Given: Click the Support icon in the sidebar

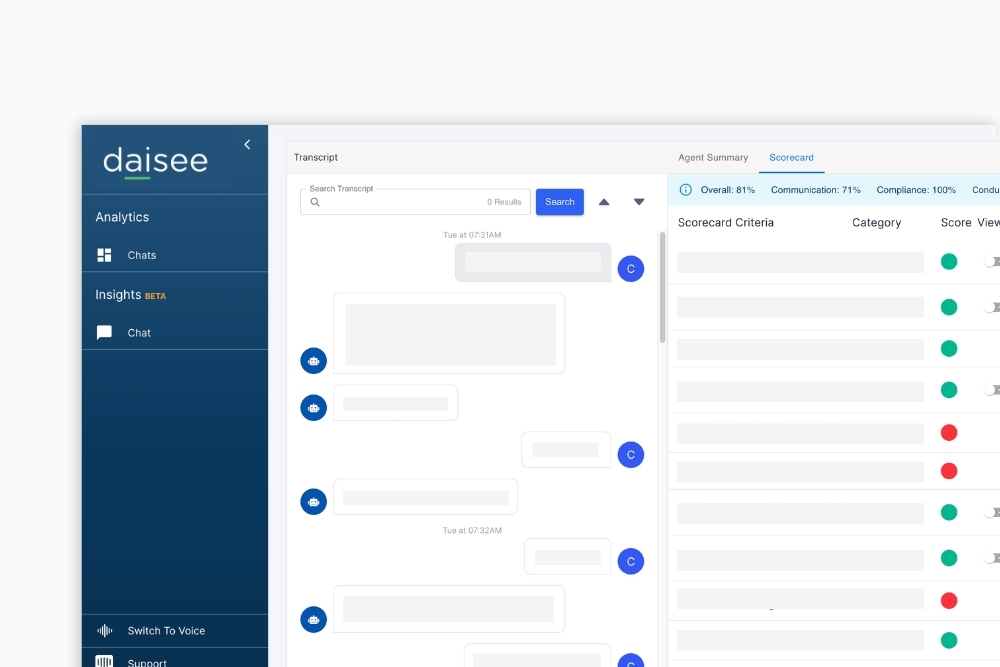Looking at the screenshot, I should click(104, 661).
